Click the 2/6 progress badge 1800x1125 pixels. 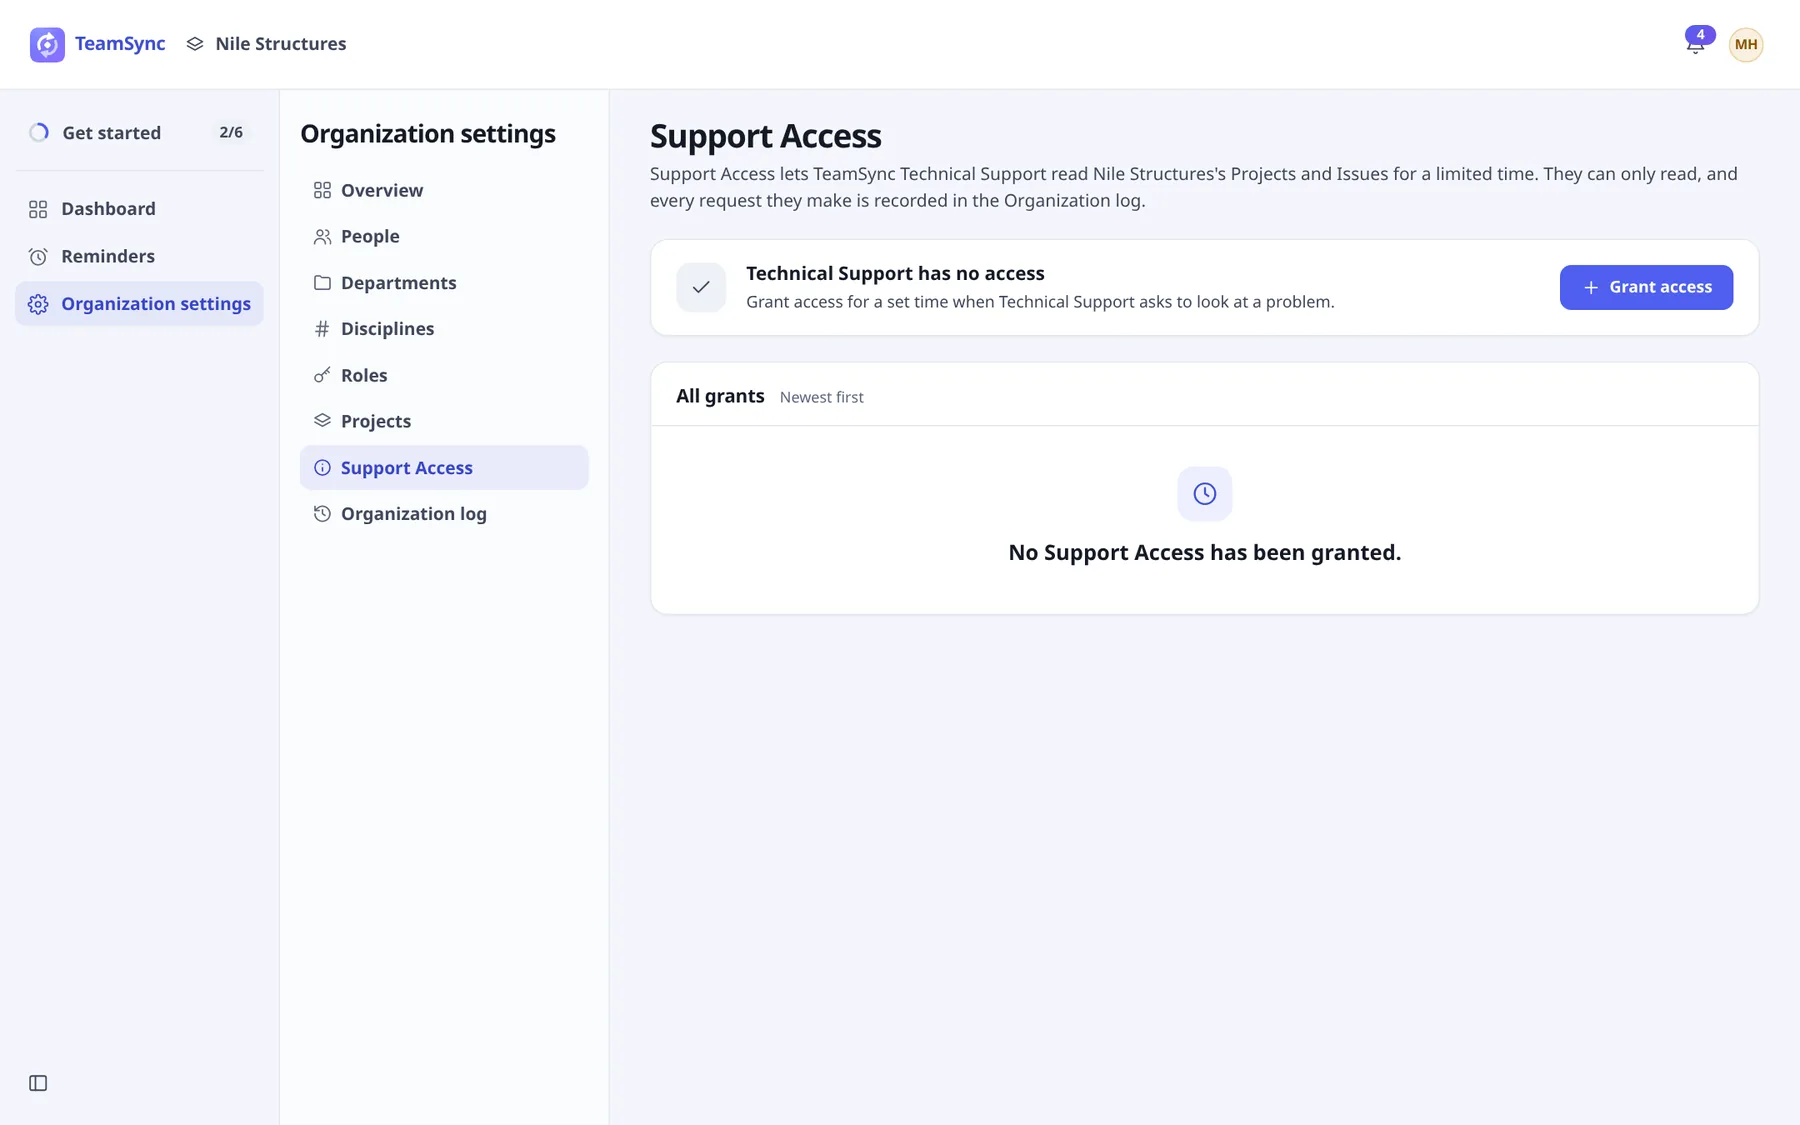[231, 133]
